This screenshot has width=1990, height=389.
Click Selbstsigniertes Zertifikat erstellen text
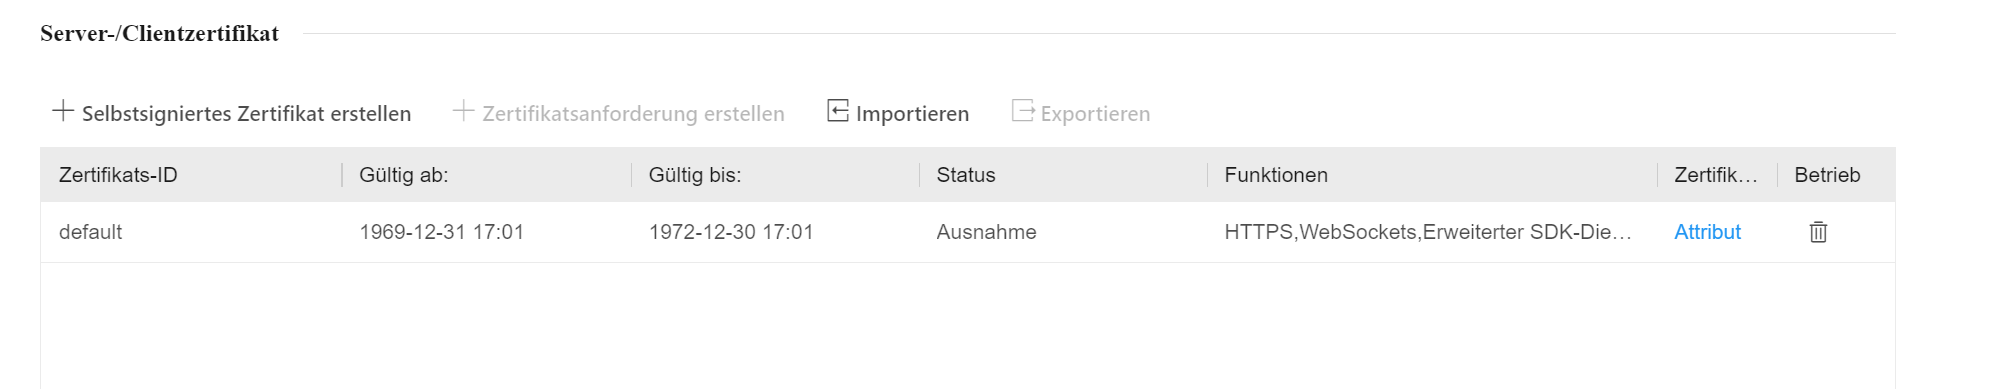pos(246,114)
